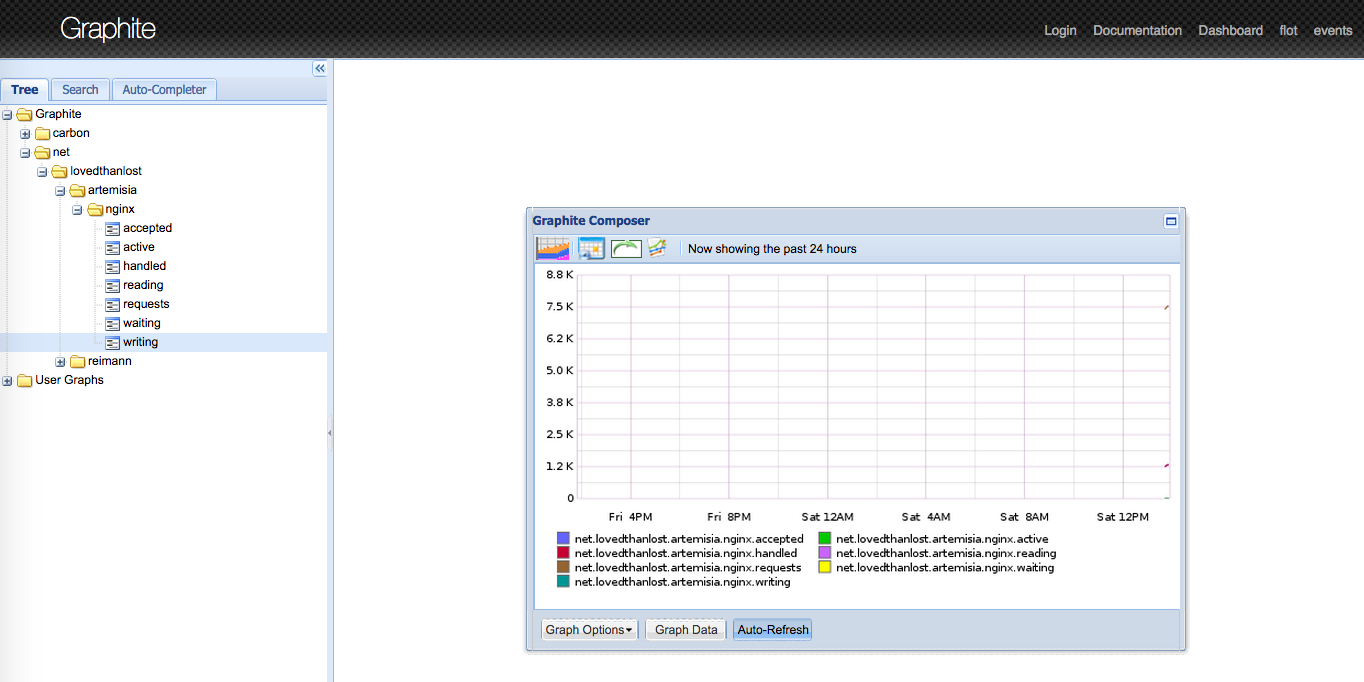1364x682 pixels.
Task: Click the teal nginx.writing legend swatch
Action: [563, 582]
